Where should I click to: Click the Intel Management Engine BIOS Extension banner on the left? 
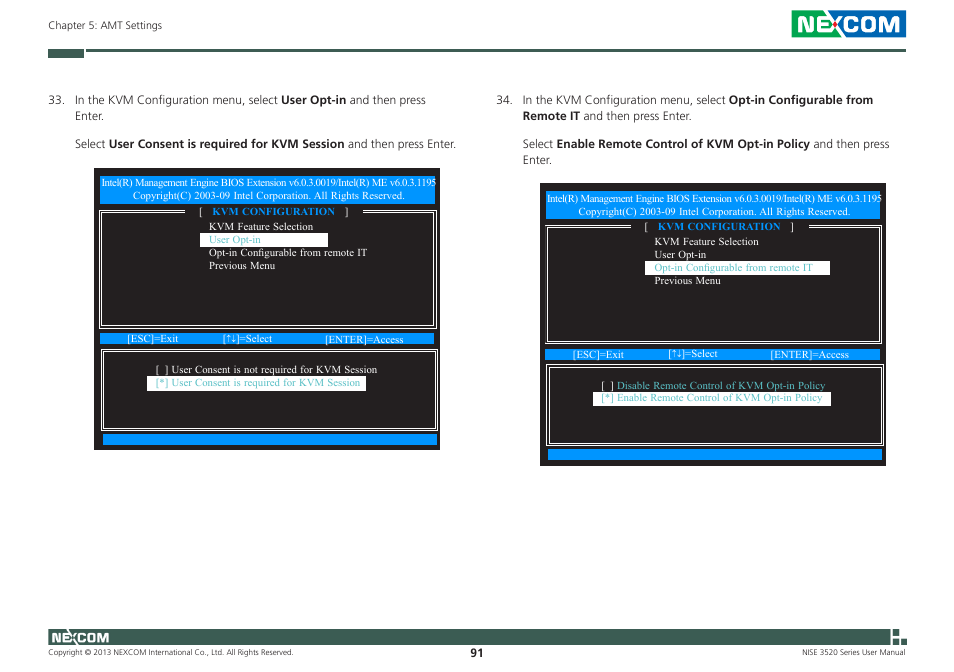click(x=268, y=189)
